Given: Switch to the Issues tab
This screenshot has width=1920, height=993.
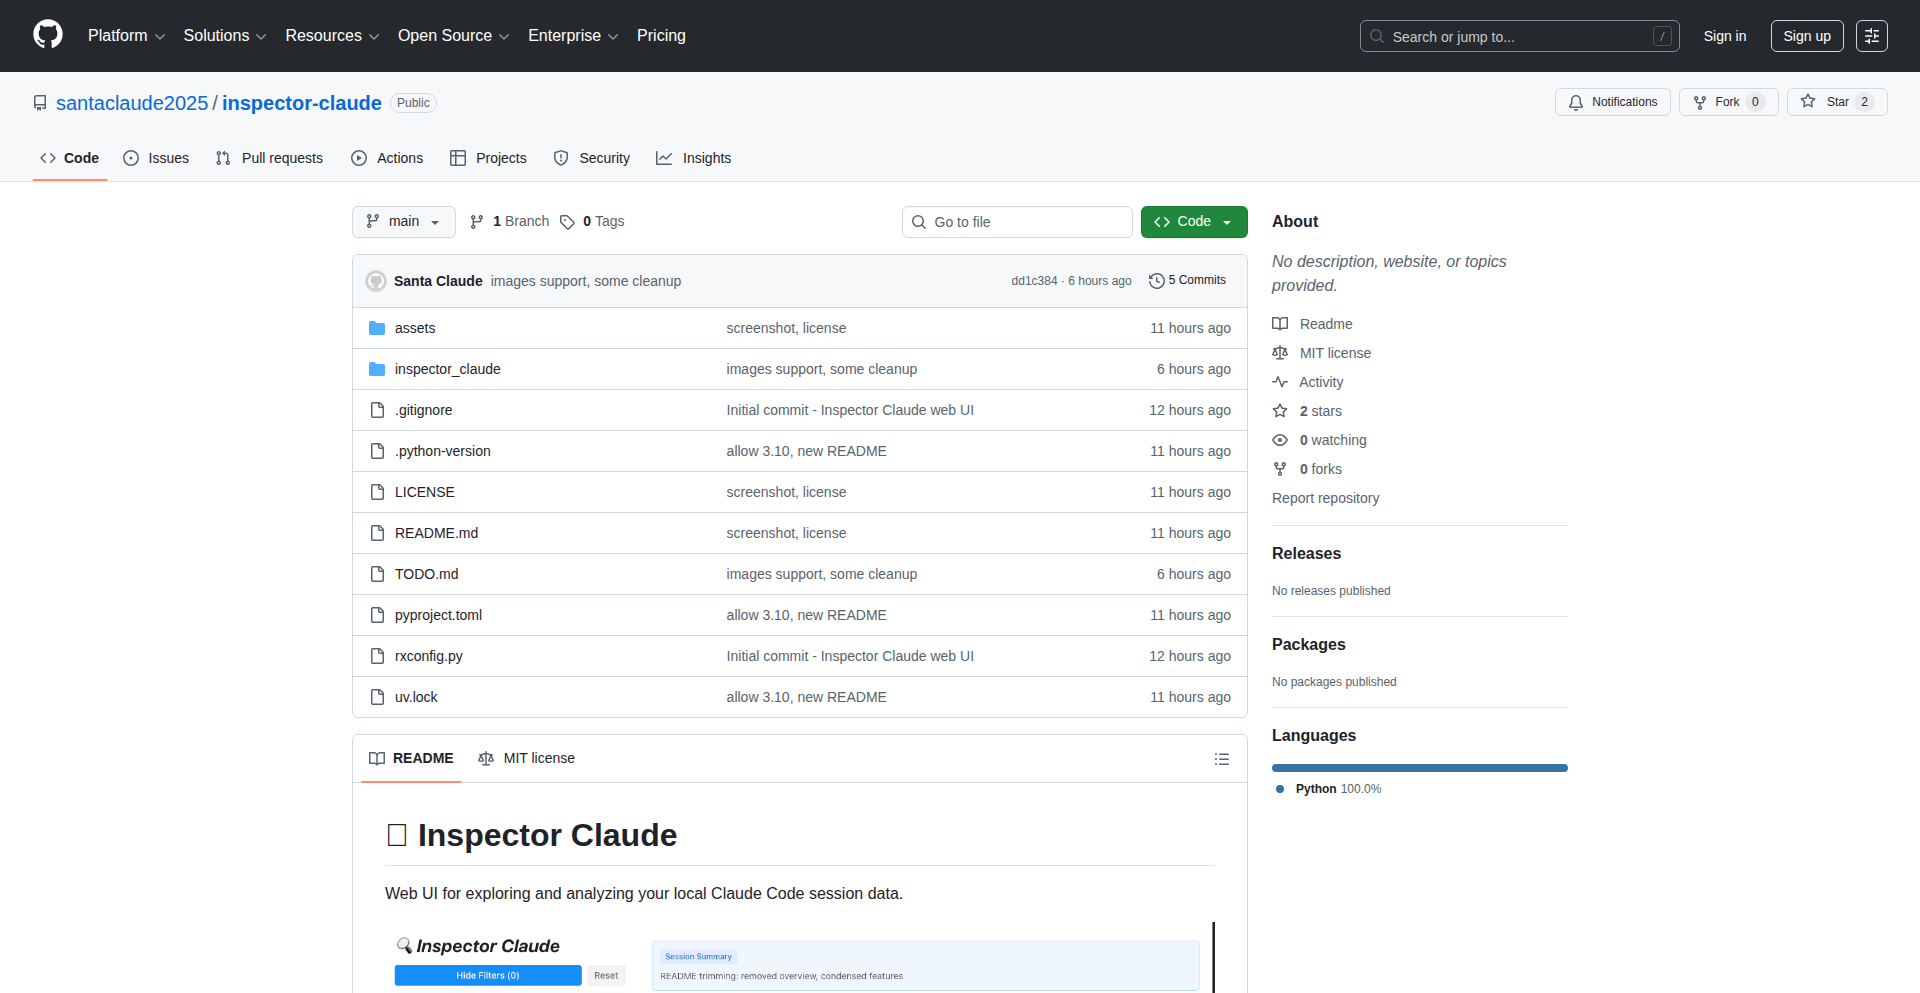Looking at the screenshot, I should (x=156, y=158).
